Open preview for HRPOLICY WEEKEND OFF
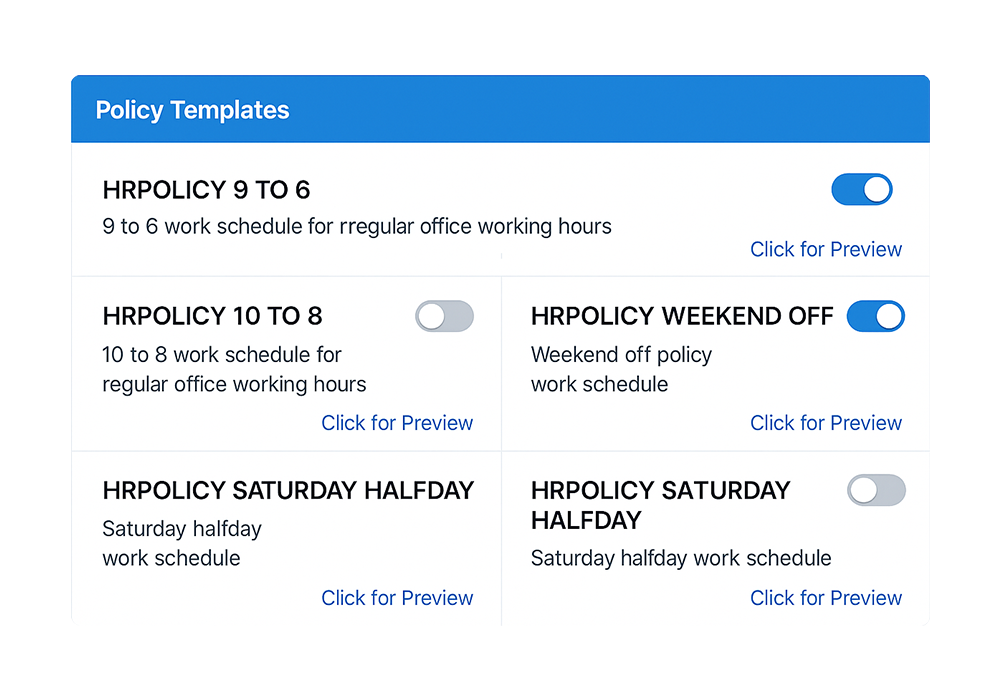This screenshot has height=700, width=1000. [825, 423]
